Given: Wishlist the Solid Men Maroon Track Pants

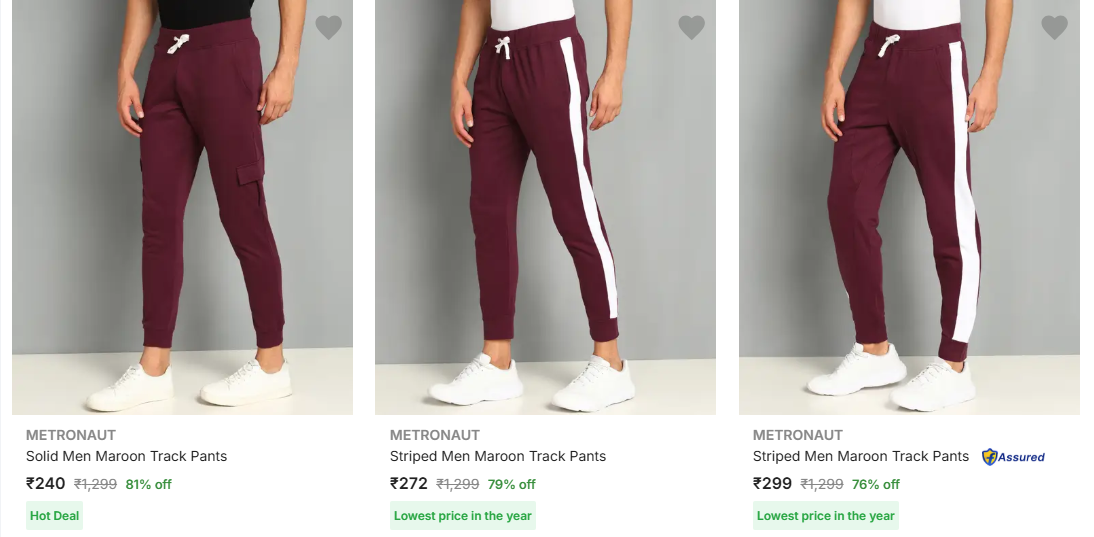Looking at the screenshot, I should pyautogui.click(x=328, y=28).
